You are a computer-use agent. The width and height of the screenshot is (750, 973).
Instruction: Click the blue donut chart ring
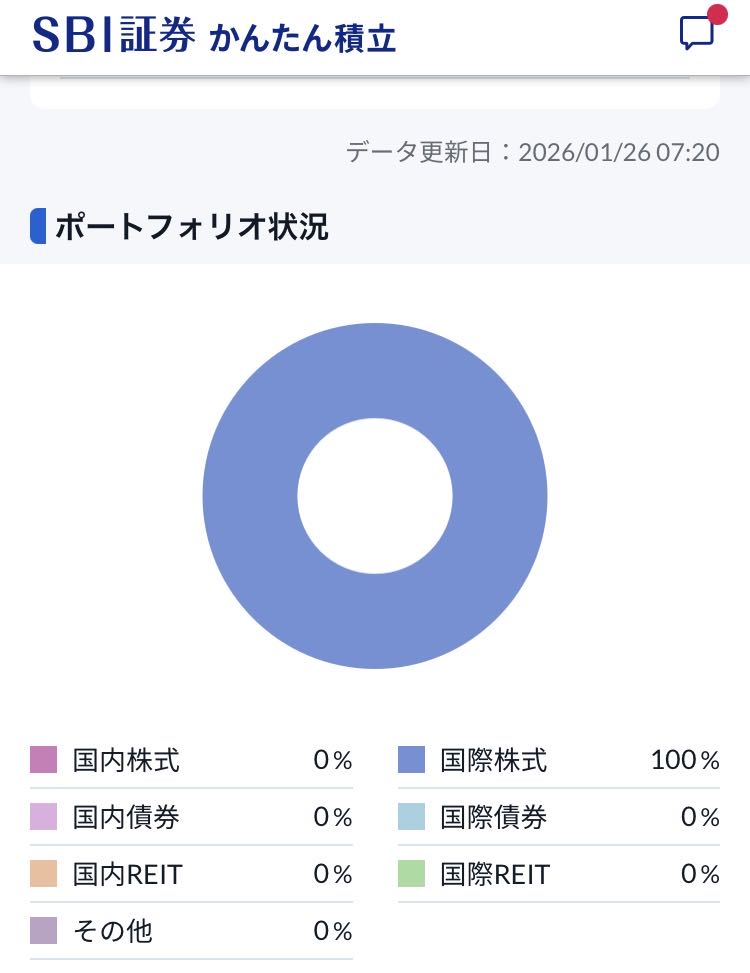250,496
